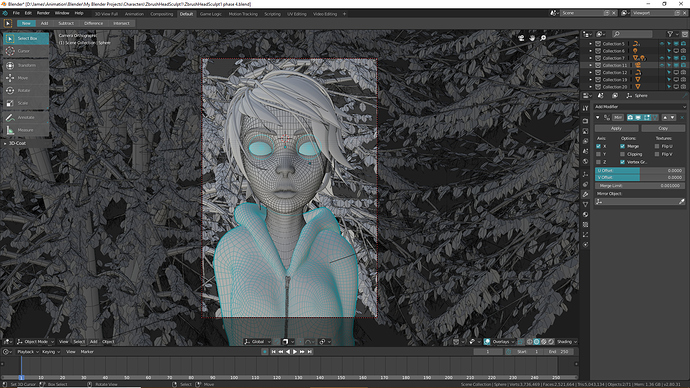This screenshot has width=690, height=388.
Task: Open the Tool properties tab (wrench icon)
Action: point(585,108)
